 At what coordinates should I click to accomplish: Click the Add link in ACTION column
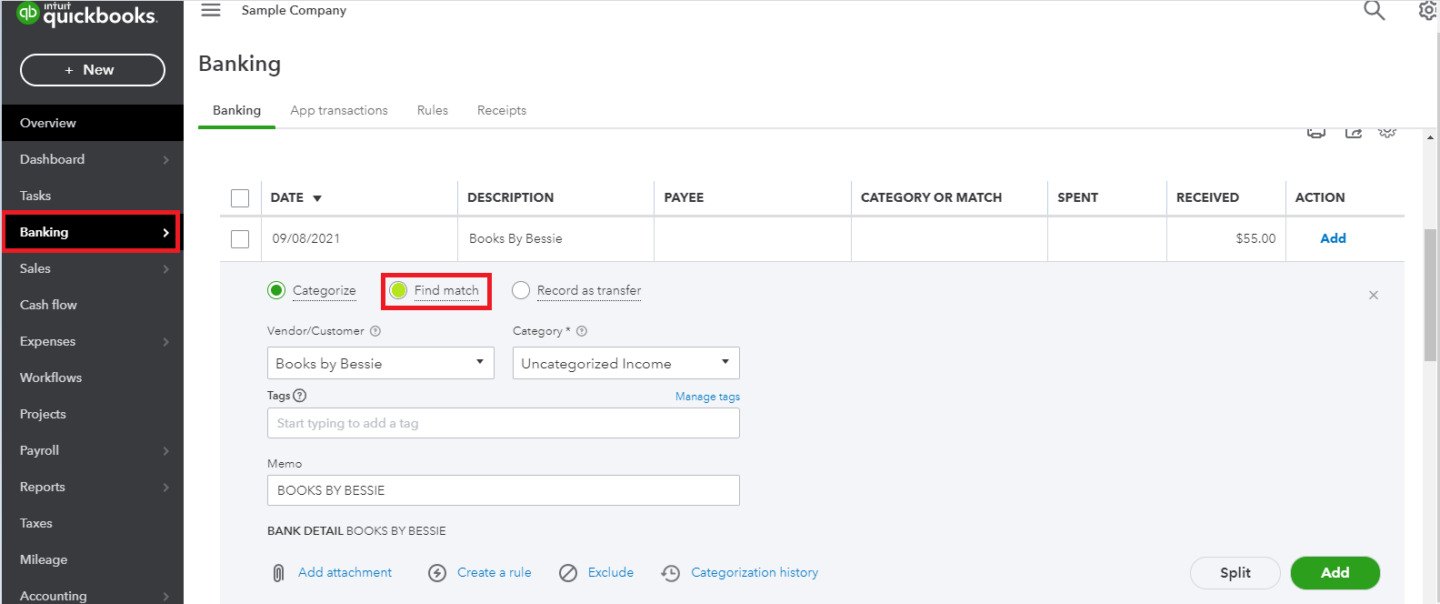click(x=1333, y=238)
